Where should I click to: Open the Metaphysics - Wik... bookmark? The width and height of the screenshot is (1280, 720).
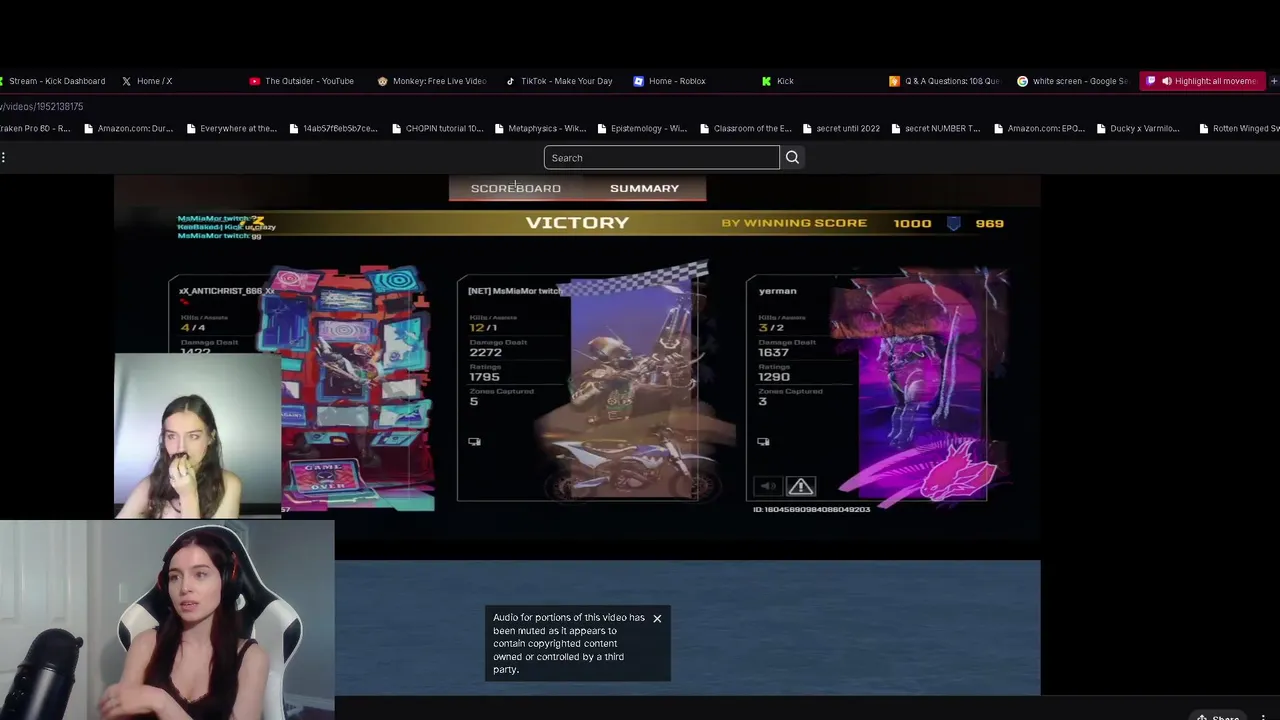(540, 128)
